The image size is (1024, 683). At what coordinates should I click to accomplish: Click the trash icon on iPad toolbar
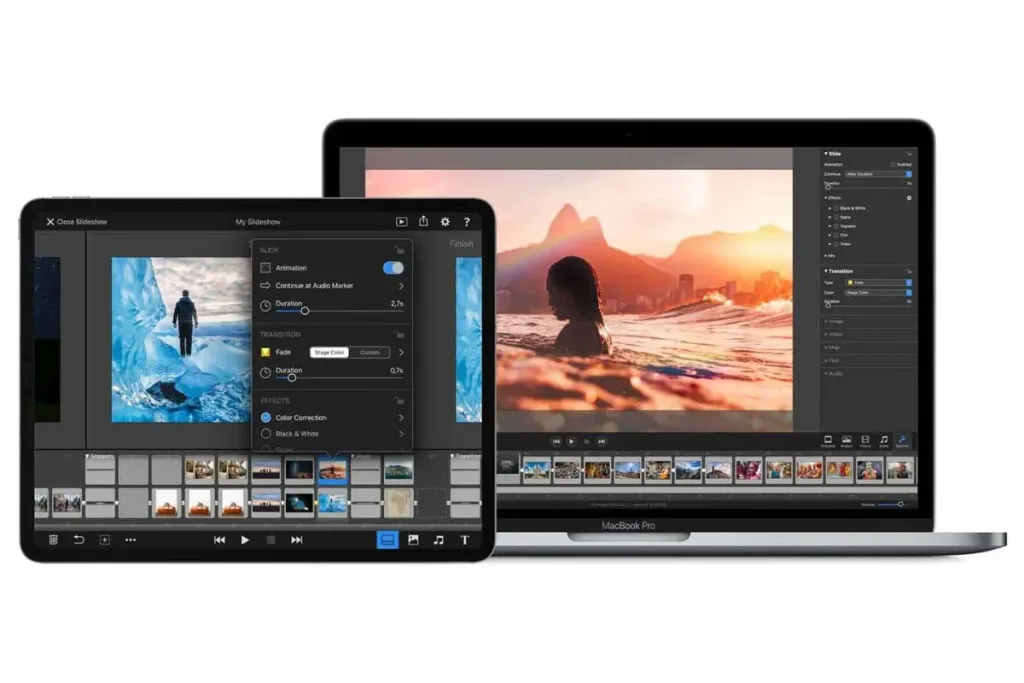pos(53,540)
